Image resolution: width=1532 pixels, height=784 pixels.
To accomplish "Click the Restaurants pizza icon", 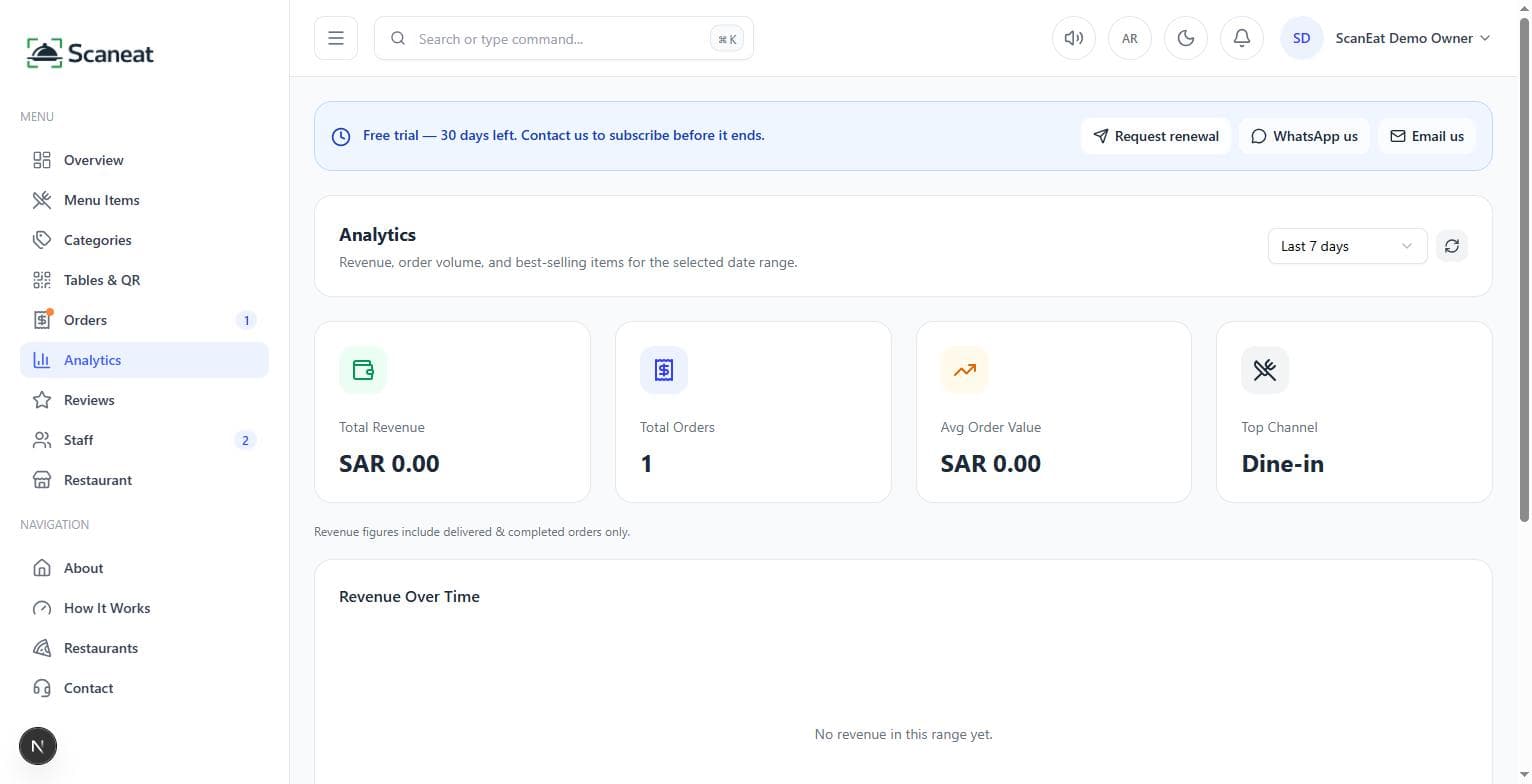I will [42, 648].
